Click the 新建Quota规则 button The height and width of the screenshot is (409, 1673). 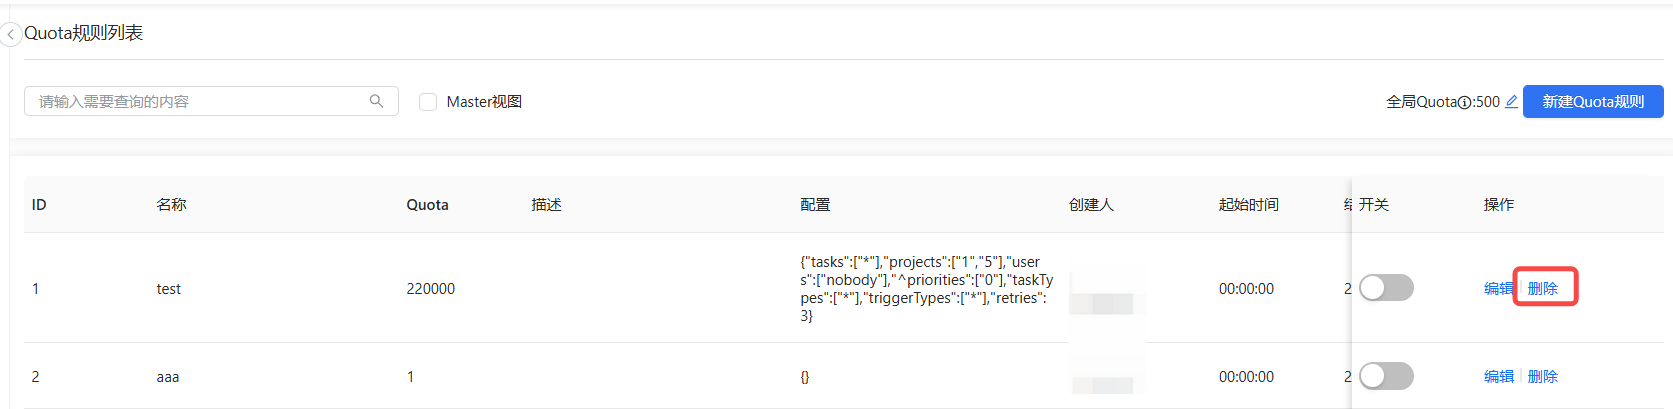[x=1592, y=102]
